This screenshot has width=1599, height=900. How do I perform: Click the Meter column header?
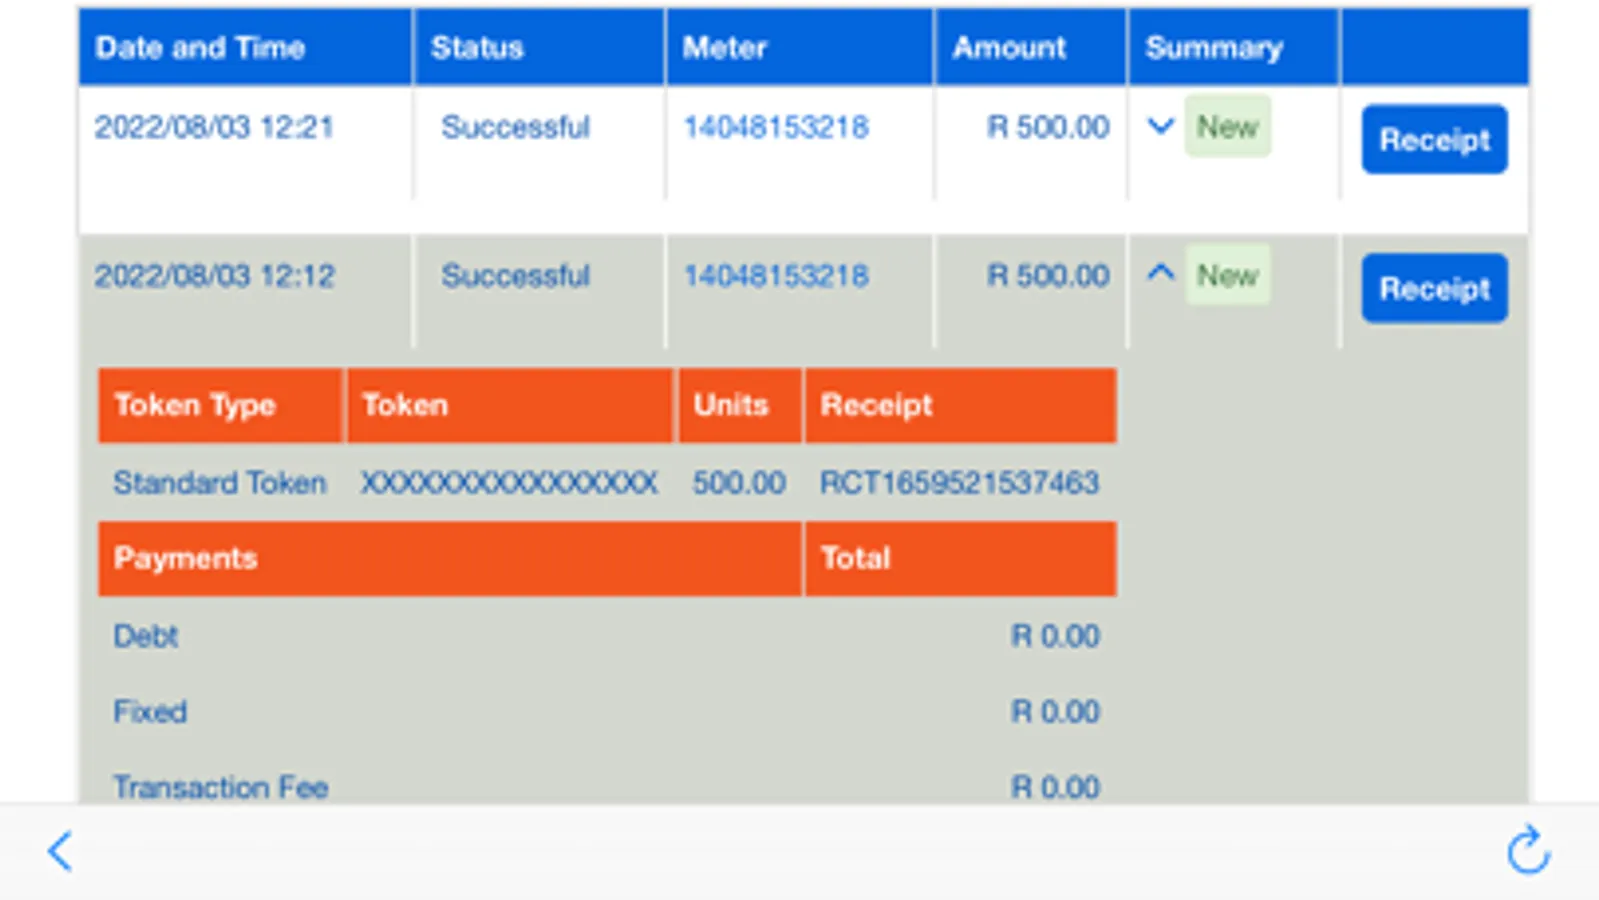click(x=725, y=48)
